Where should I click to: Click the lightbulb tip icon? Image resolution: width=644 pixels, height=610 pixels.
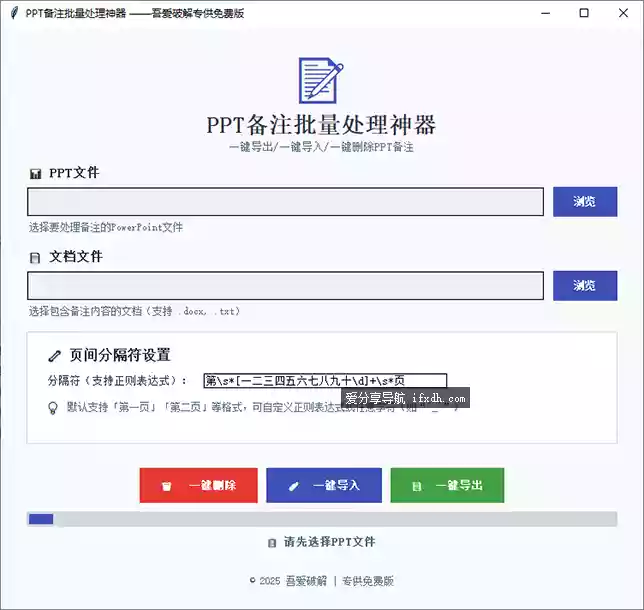[x=53, y=408]
